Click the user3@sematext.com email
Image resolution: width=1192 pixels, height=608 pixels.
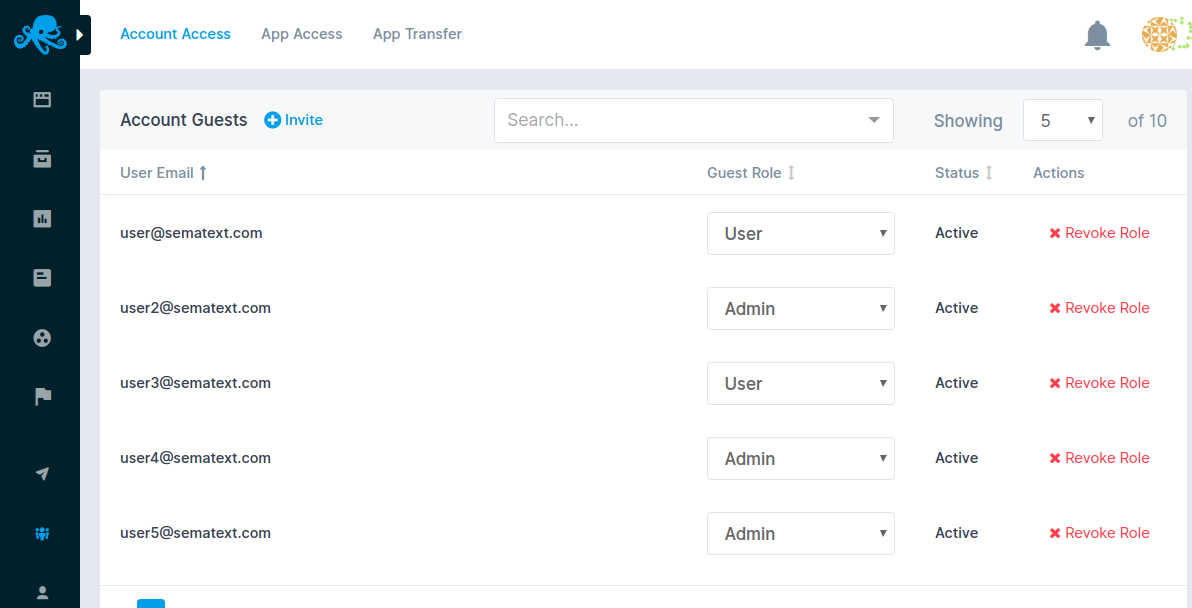click(195, 383)
